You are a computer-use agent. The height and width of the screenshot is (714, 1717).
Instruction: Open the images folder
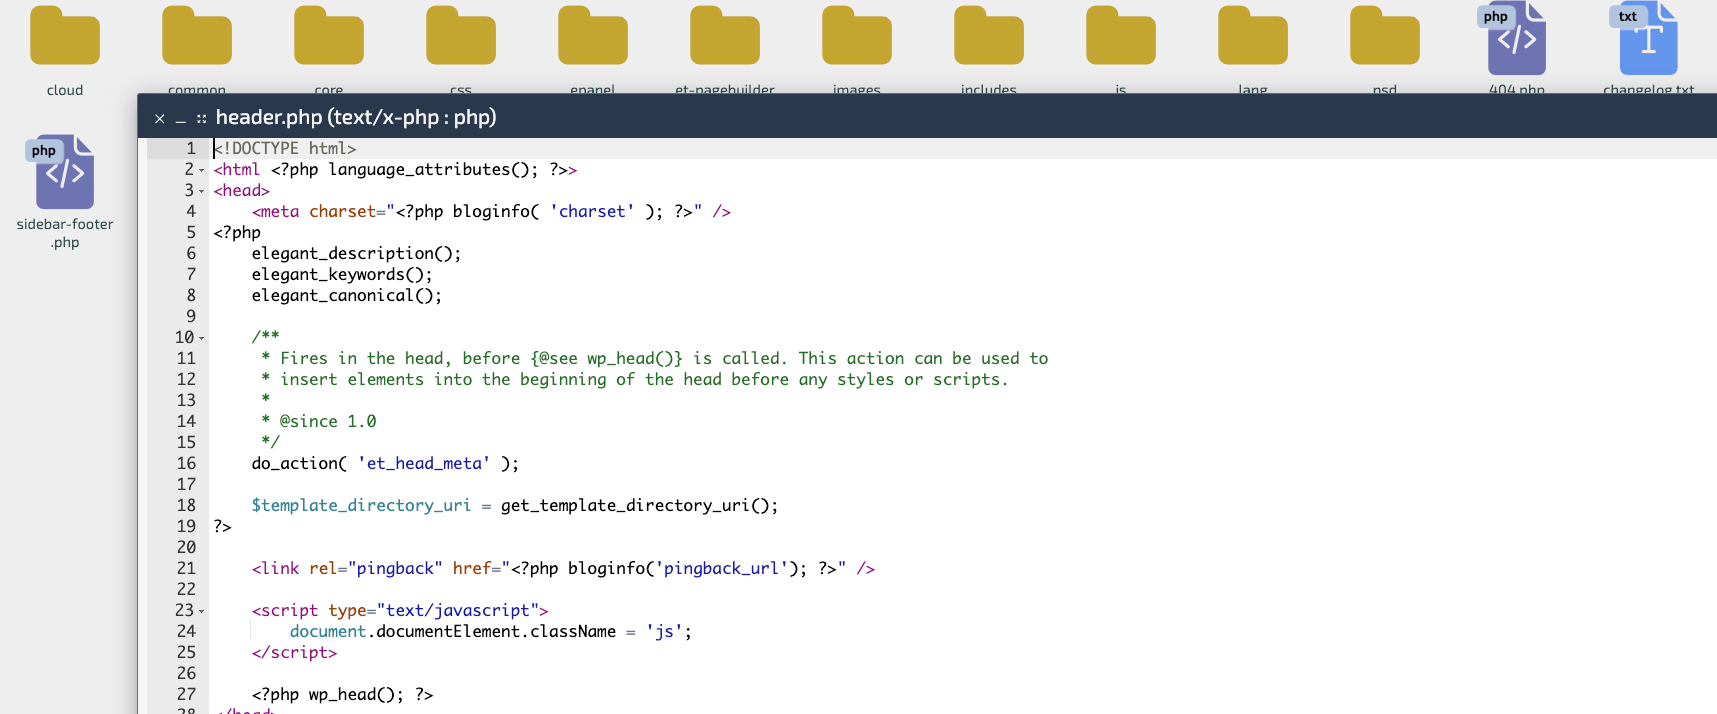(857, 36)
